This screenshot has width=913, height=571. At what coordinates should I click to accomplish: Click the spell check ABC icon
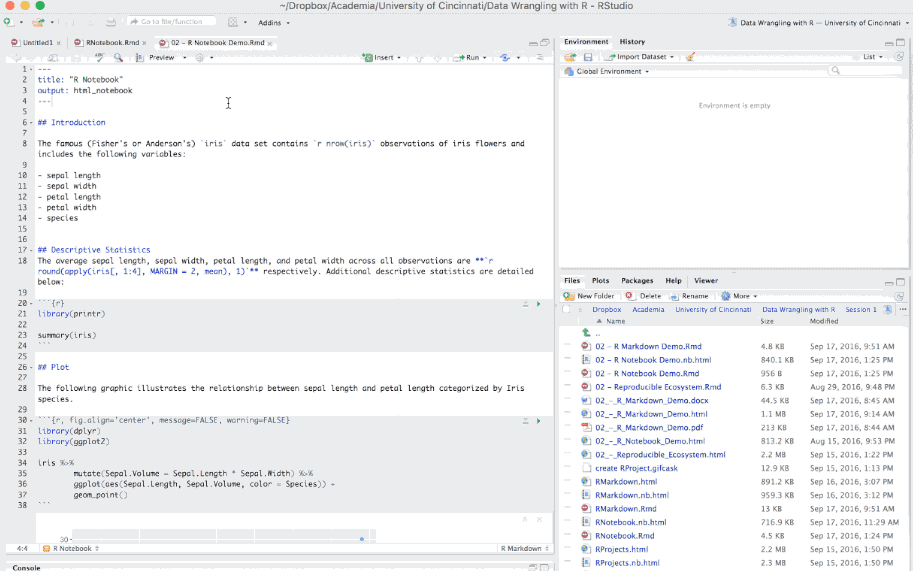pyautogui.click(x=100, y=57)
